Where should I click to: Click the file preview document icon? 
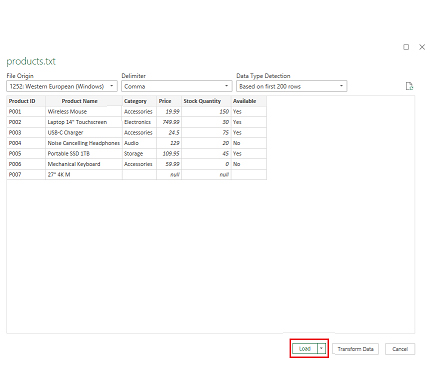click(409, 86)
